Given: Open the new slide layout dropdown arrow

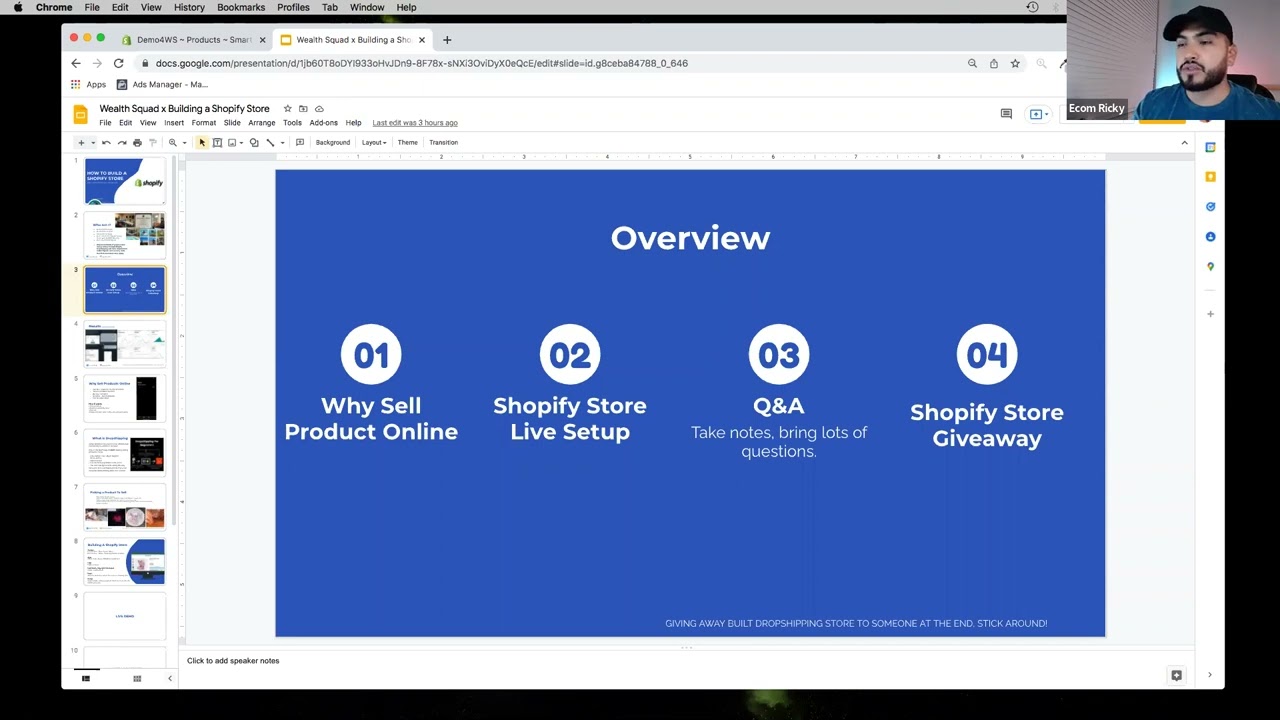Looking at the screenshot, I should 93,143.
